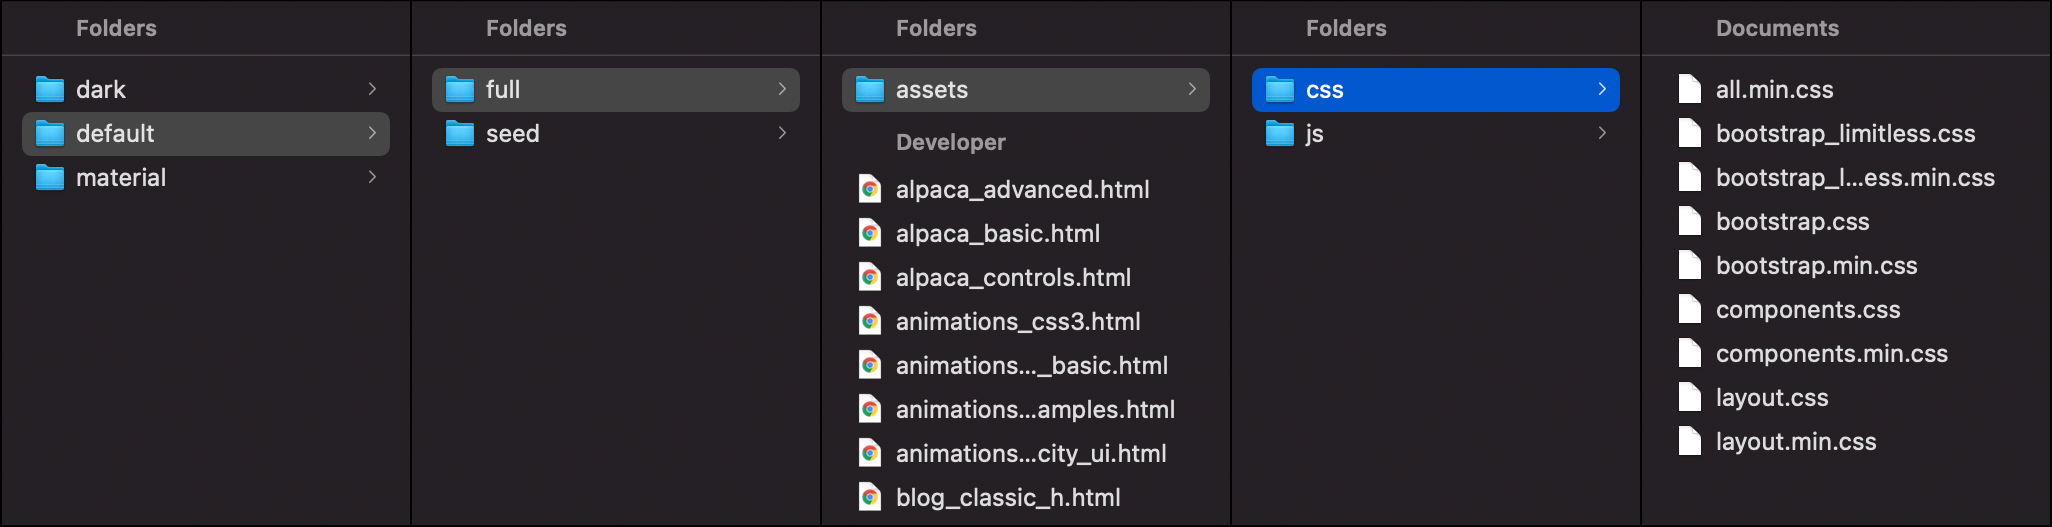Select bootstrap_limitless.css file

click(1846, 133)
